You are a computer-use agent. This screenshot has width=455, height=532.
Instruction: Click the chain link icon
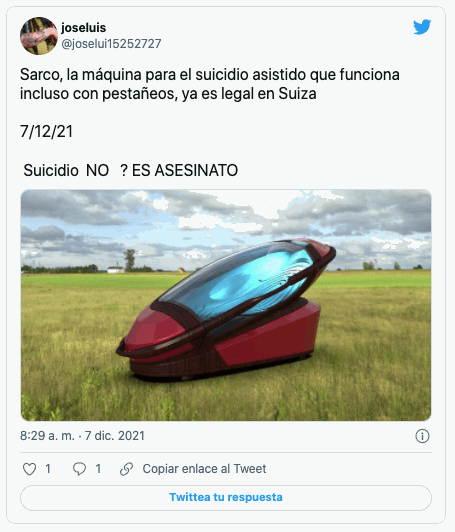(x=126, y=469)
